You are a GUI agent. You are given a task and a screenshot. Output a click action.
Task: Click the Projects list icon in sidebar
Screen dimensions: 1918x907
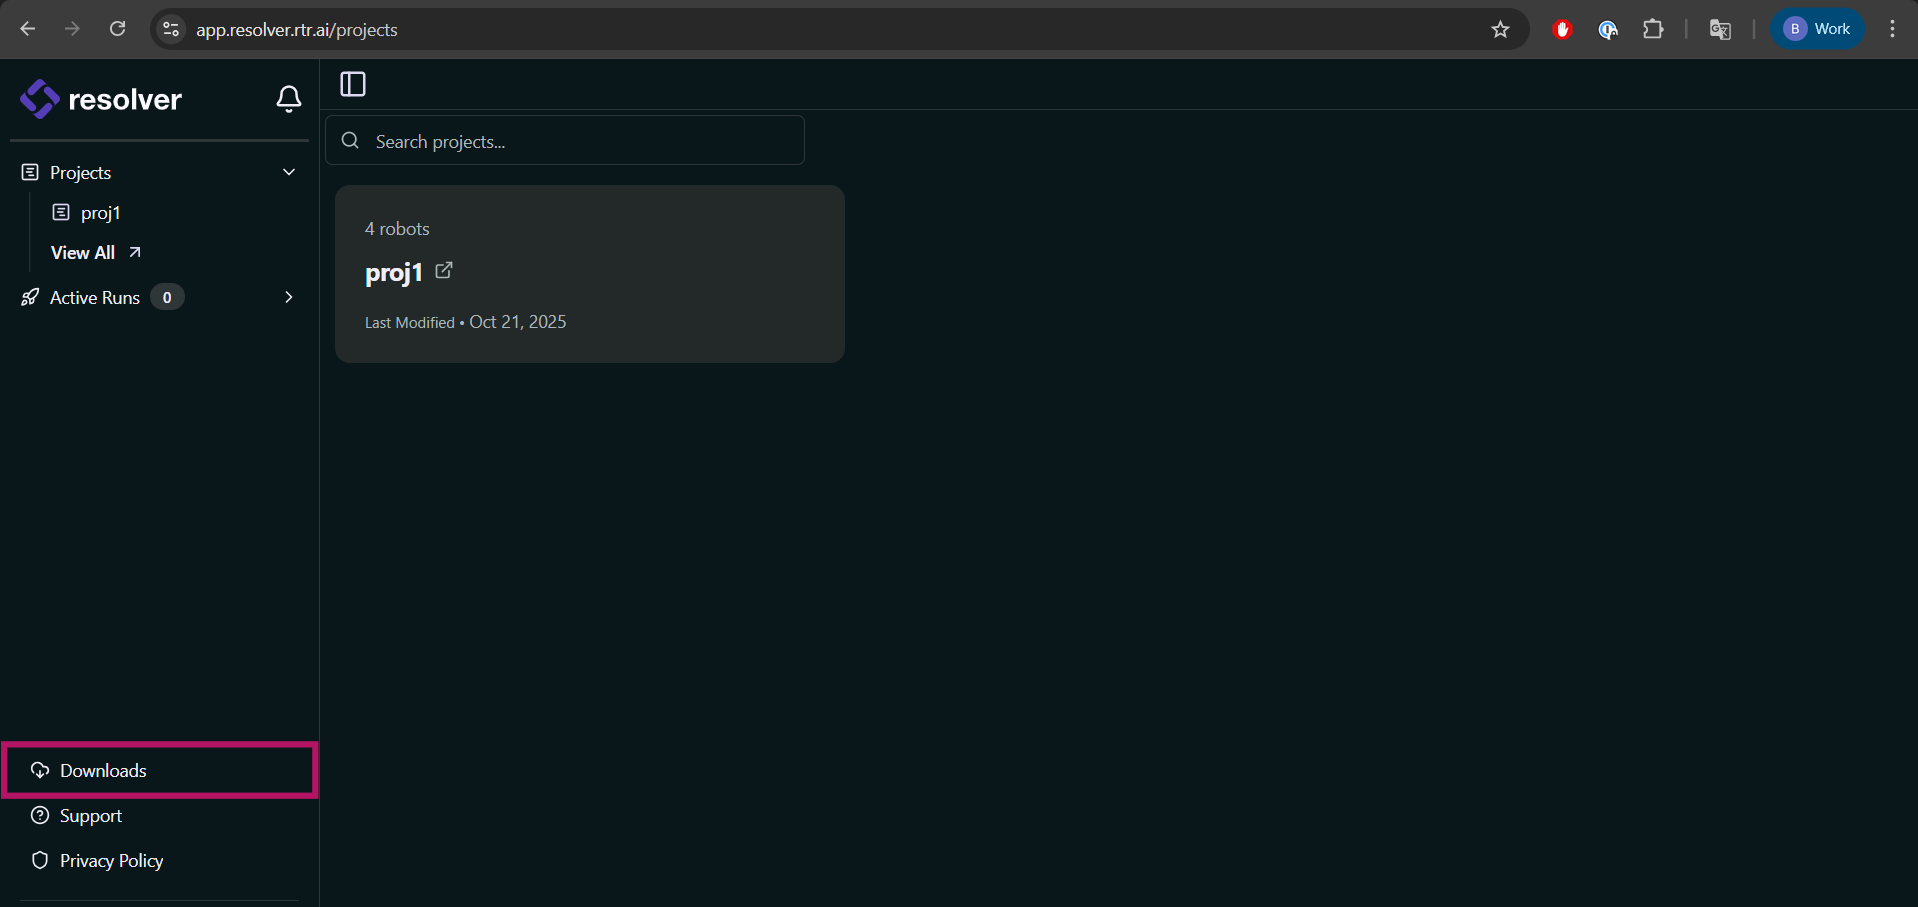30,172
